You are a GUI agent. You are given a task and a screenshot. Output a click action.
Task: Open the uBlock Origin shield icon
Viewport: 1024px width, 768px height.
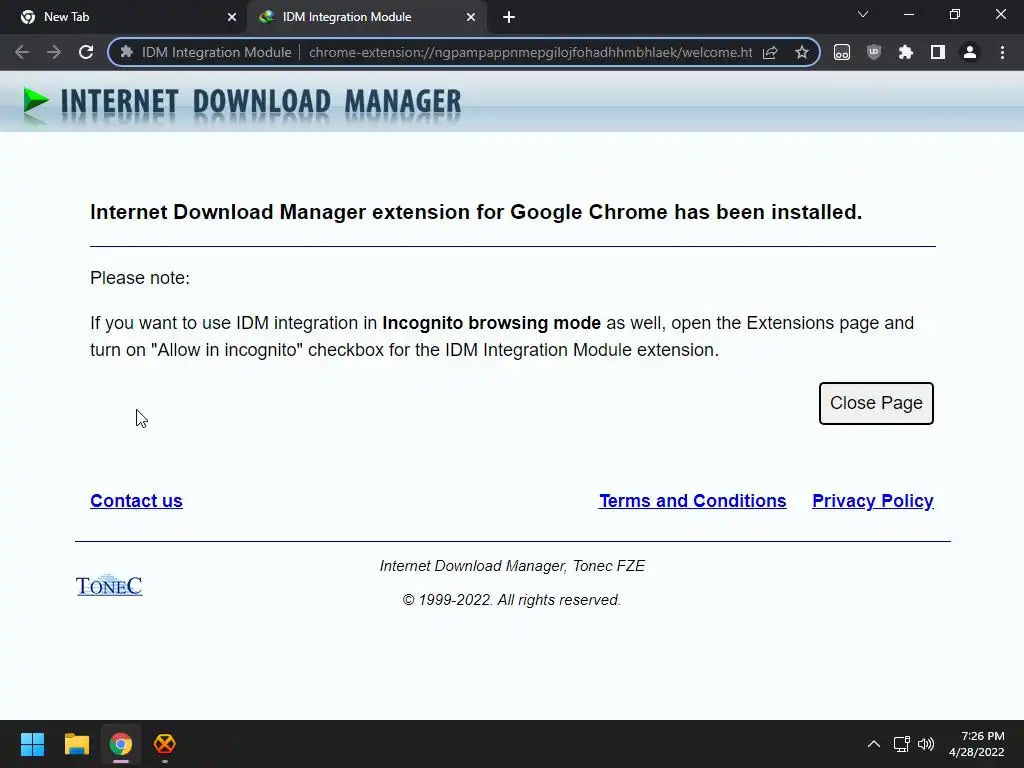point(874,52)
